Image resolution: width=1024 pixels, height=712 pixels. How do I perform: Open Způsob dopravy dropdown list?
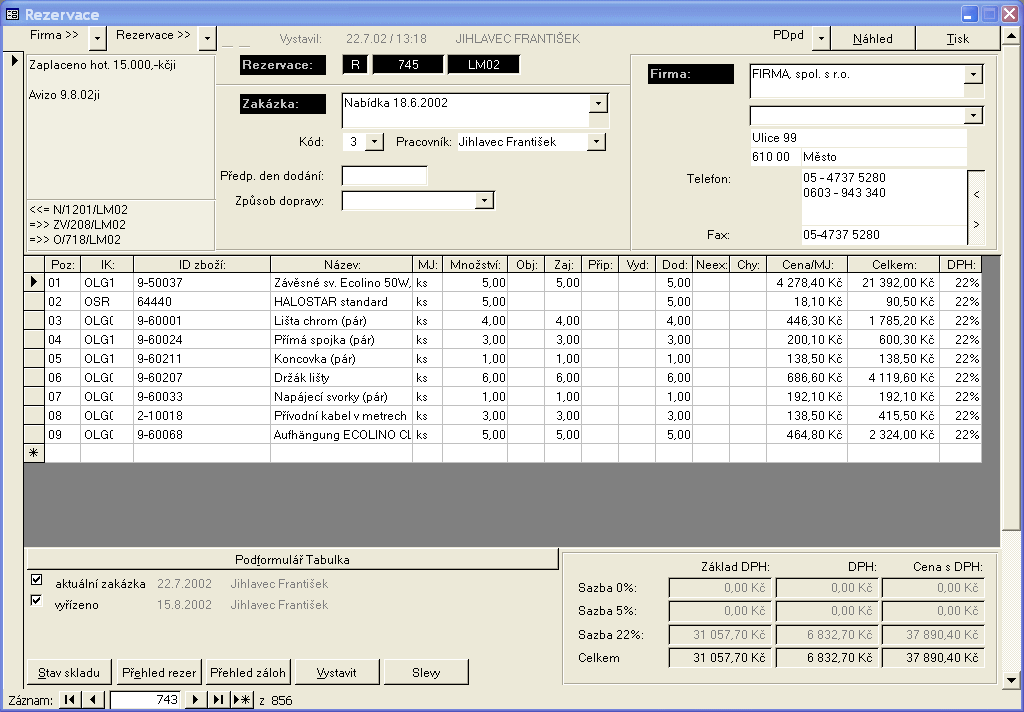pos(484,201)
